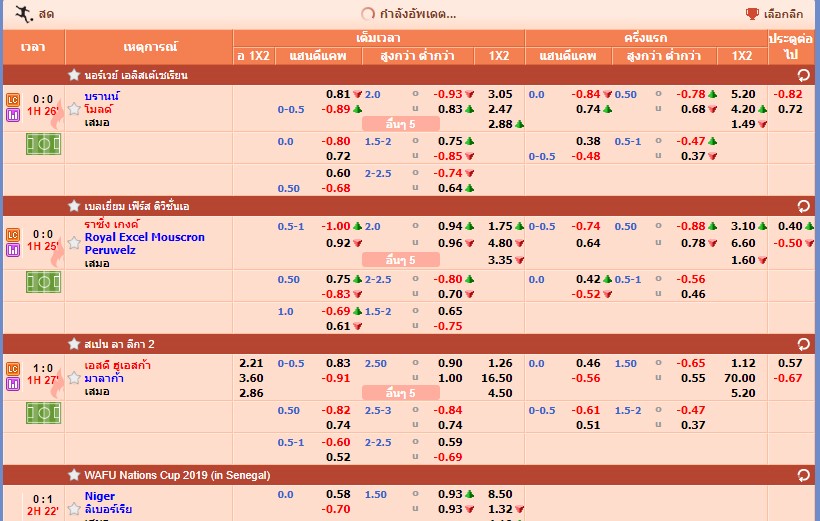Screen dimensions: 820x521
Task: Expand อื่นๆ 5 more bets for เอสดี ฮูเอสก้า match
Action: pyautogui.click(x=401, y=393)
